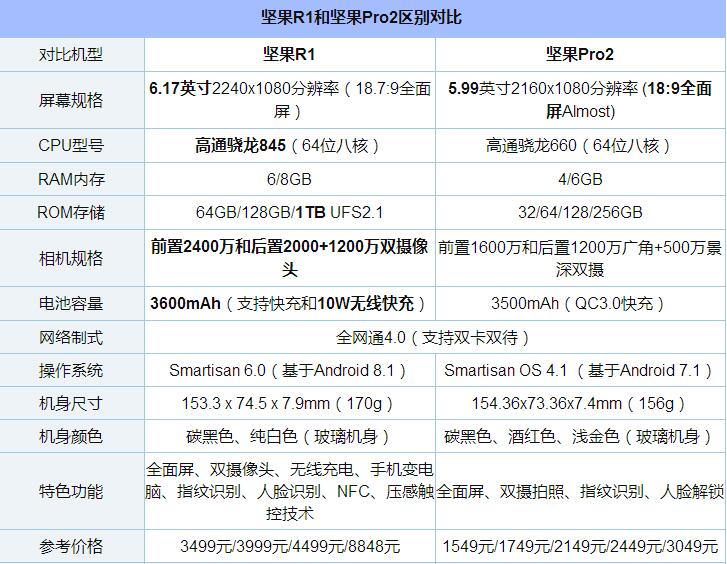Viewport: 727px width, 564px height.
Task: Click the table title 坚果R1和坚果Pro2区别对比
Action: point(361,18)
